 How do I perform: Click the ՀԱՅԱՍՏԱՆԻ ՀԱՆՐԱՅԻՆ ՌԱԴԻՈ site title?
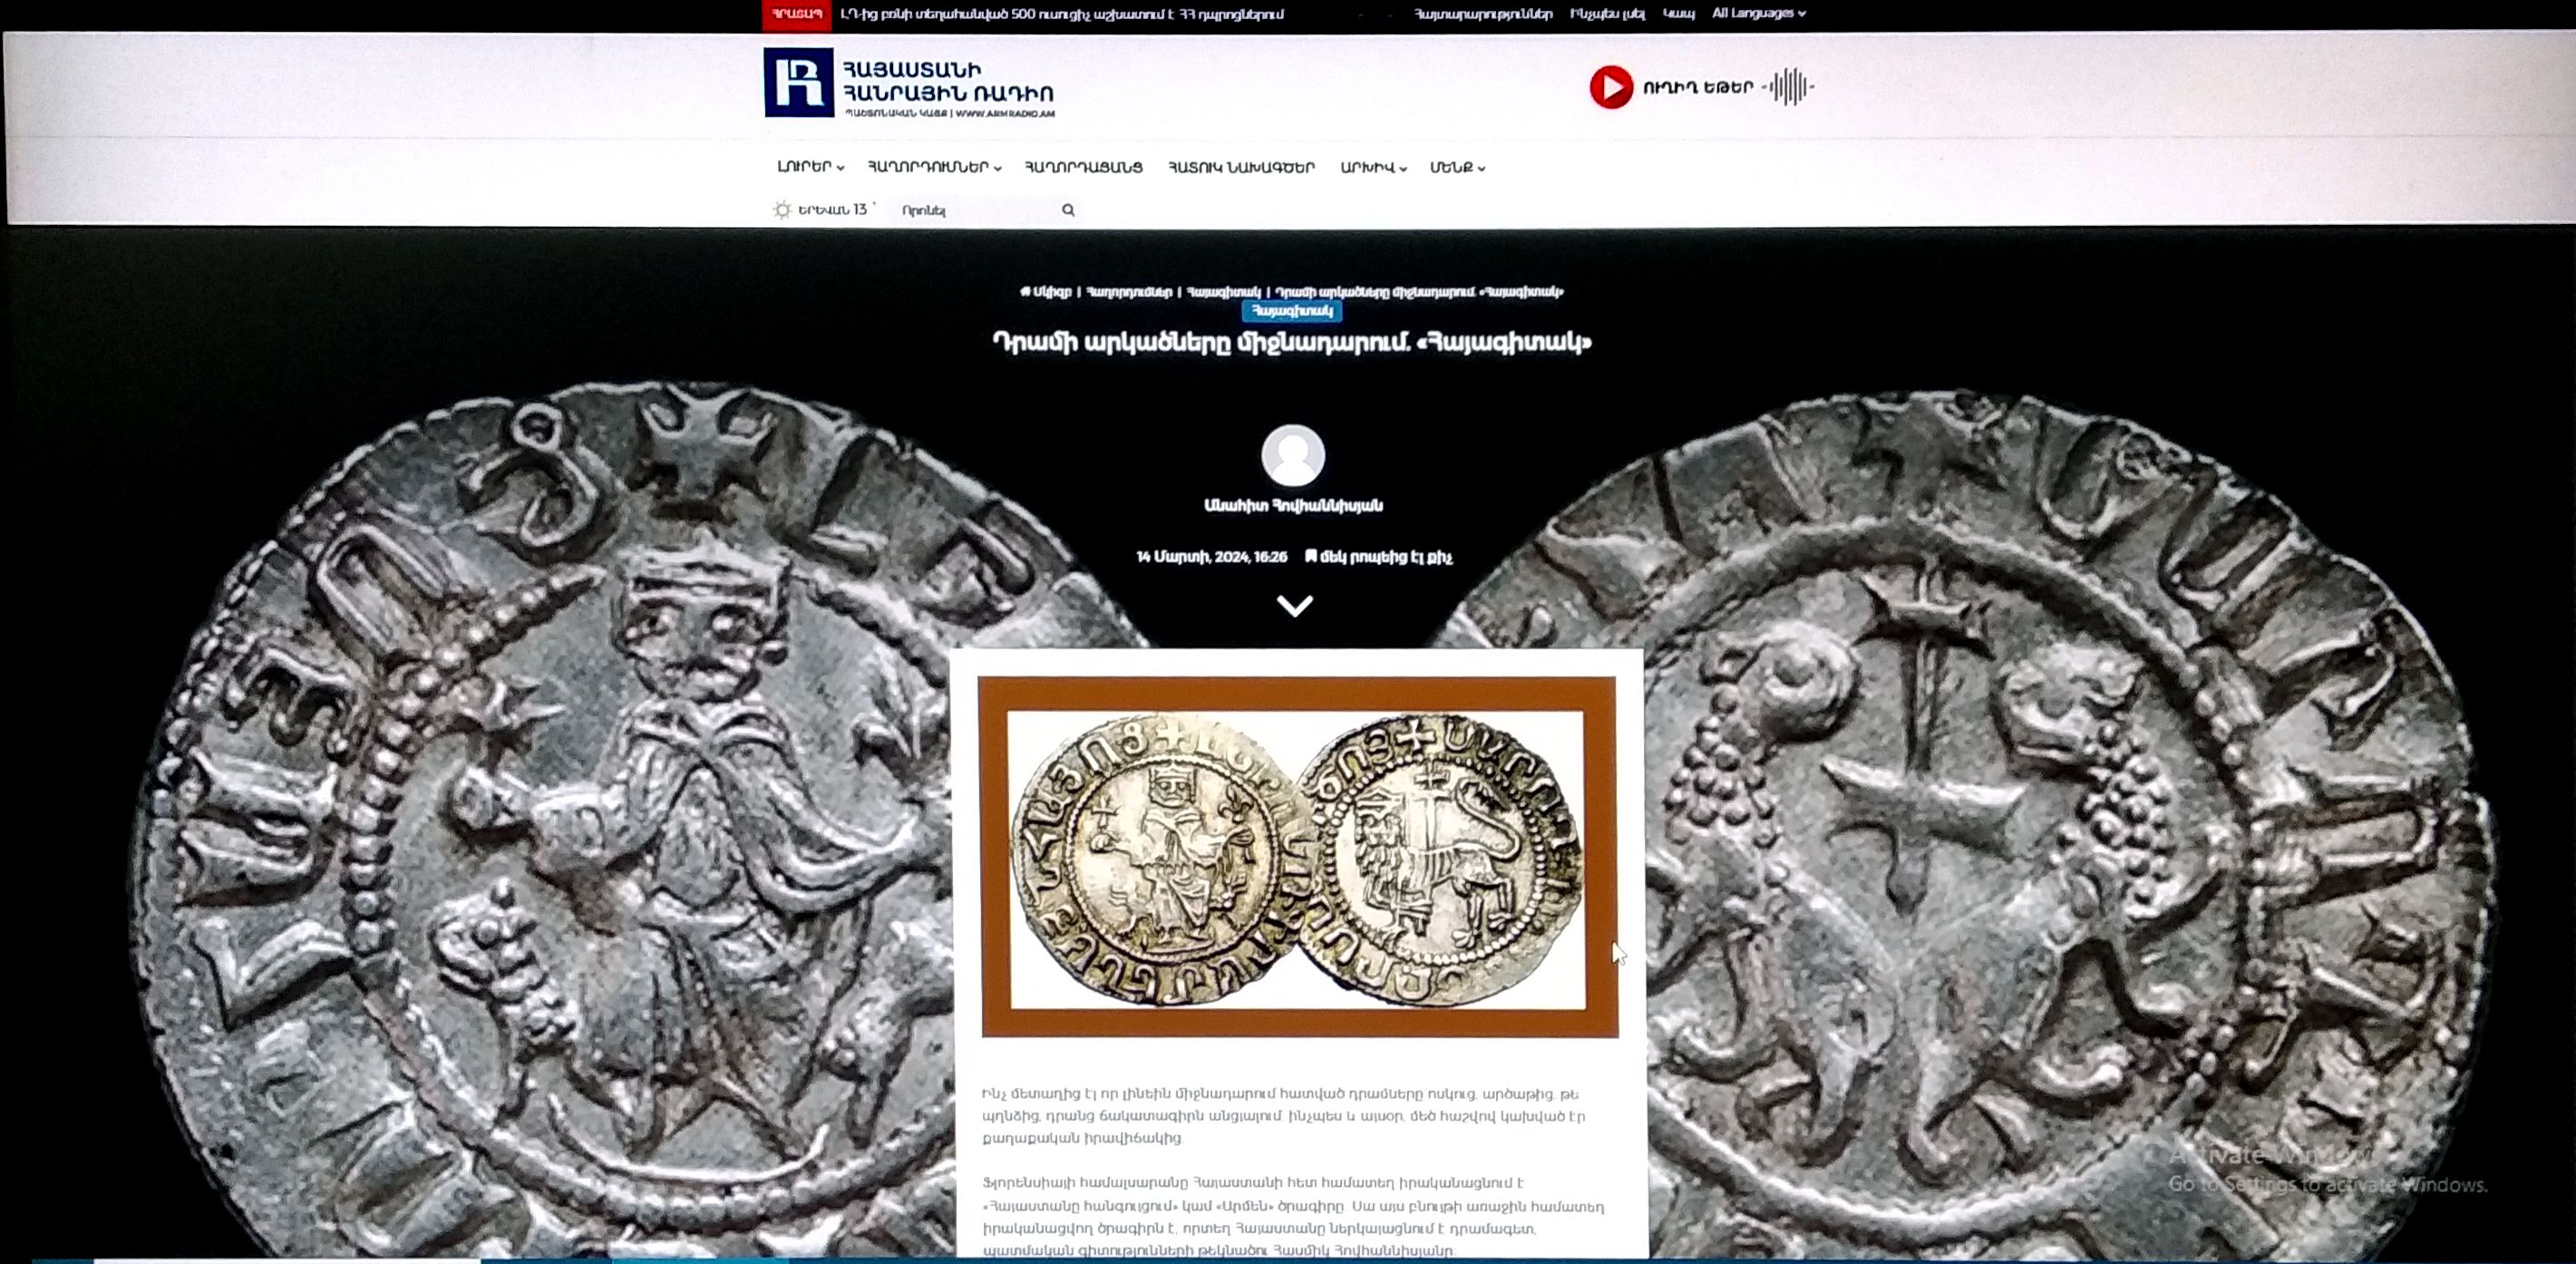[x=948, y=81]
